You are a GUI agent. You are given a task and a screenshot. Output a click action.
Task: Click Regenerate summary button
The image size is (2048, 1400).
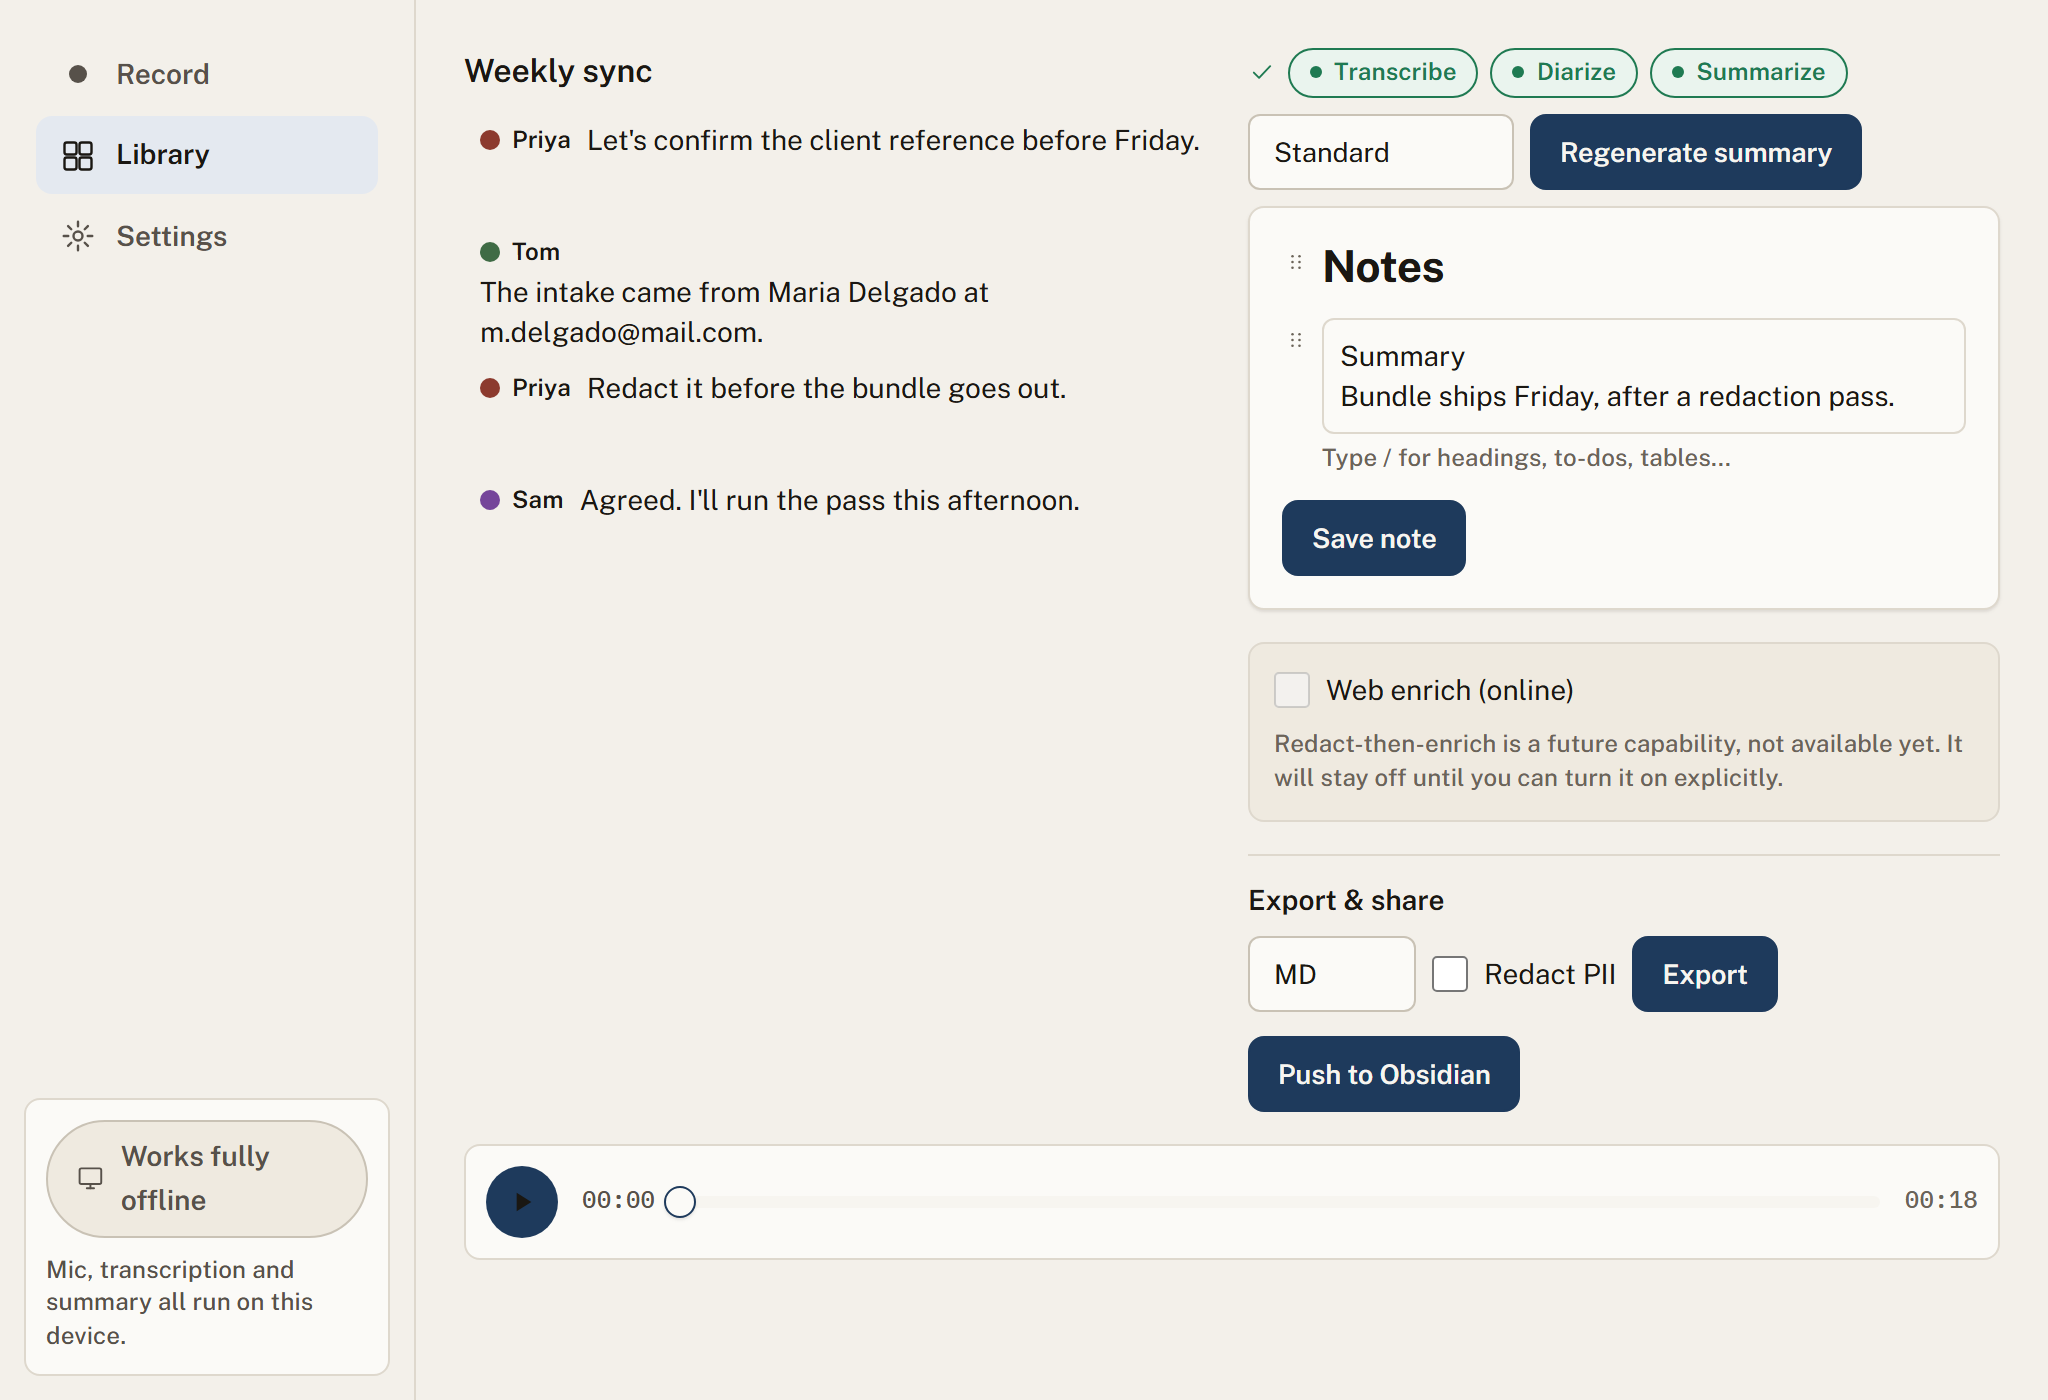pos(1696,152)
